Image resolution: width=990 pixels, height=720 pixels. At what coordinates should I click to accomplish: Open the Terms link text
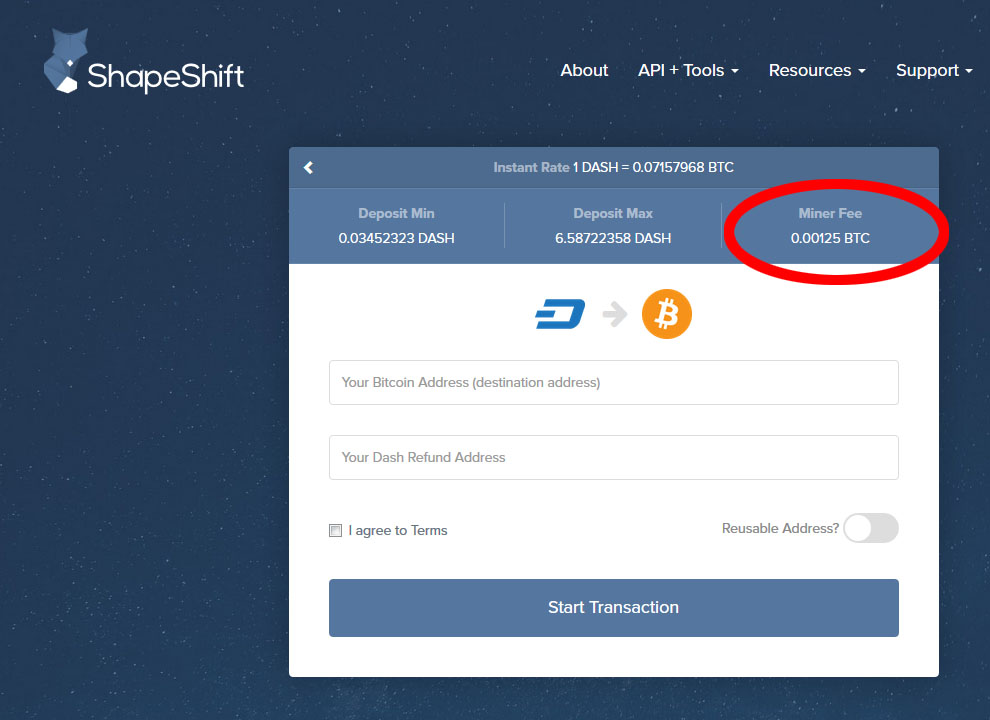tap(429, 531)
